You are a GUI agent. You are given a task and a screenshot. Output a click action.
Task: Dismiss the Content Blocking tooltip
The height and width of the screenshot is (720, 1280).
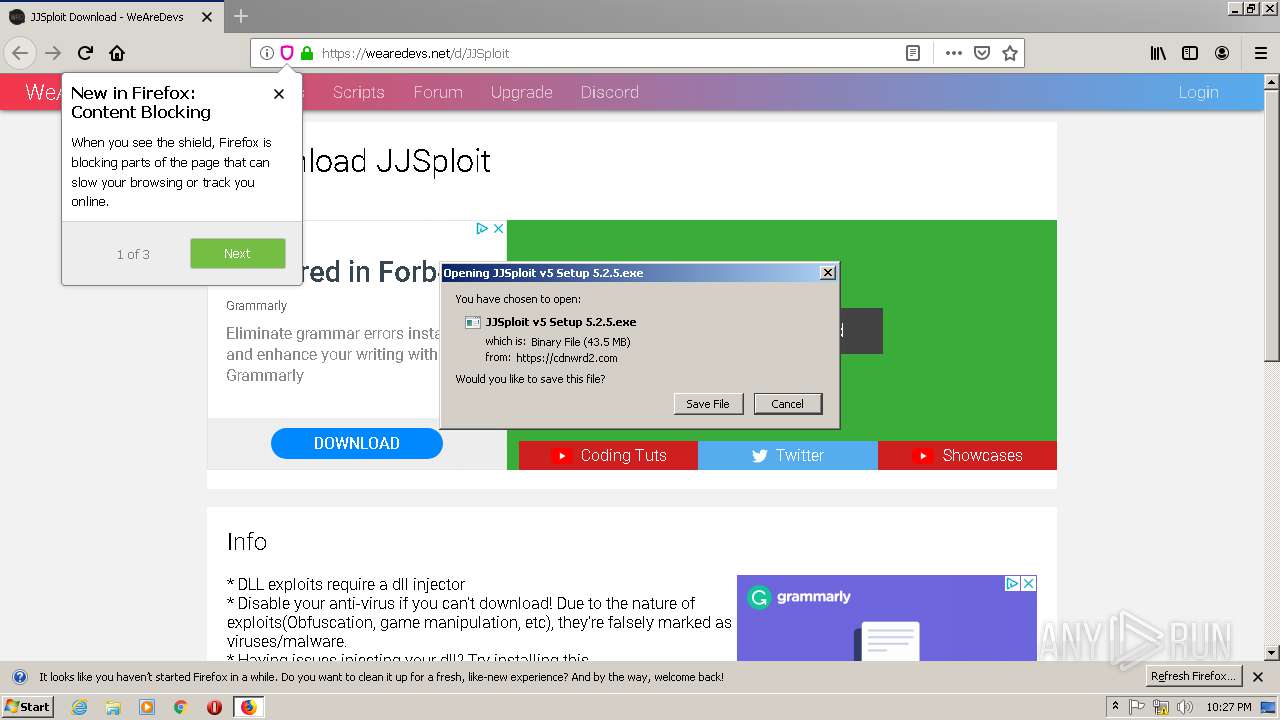coord(279,94)
